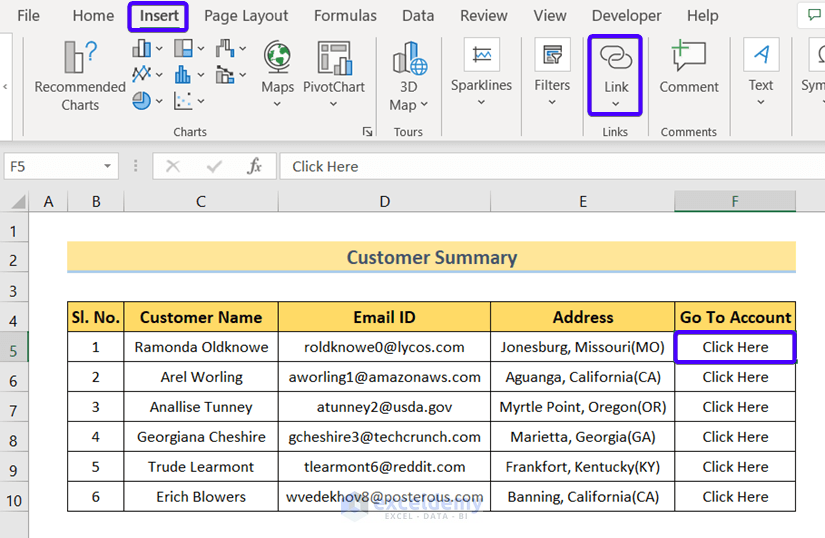Open the Formulas tab
The image size is (825, 538).
345,16
